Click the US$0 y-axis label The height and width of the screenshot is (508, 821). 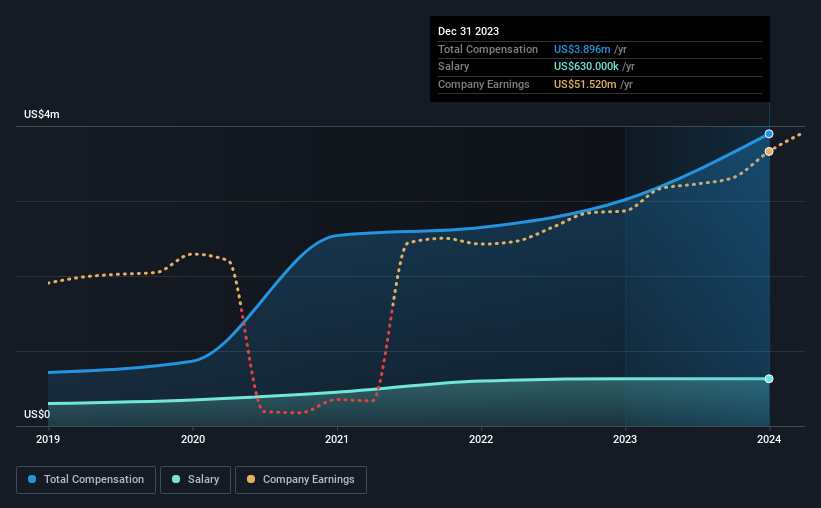point(37,414)
